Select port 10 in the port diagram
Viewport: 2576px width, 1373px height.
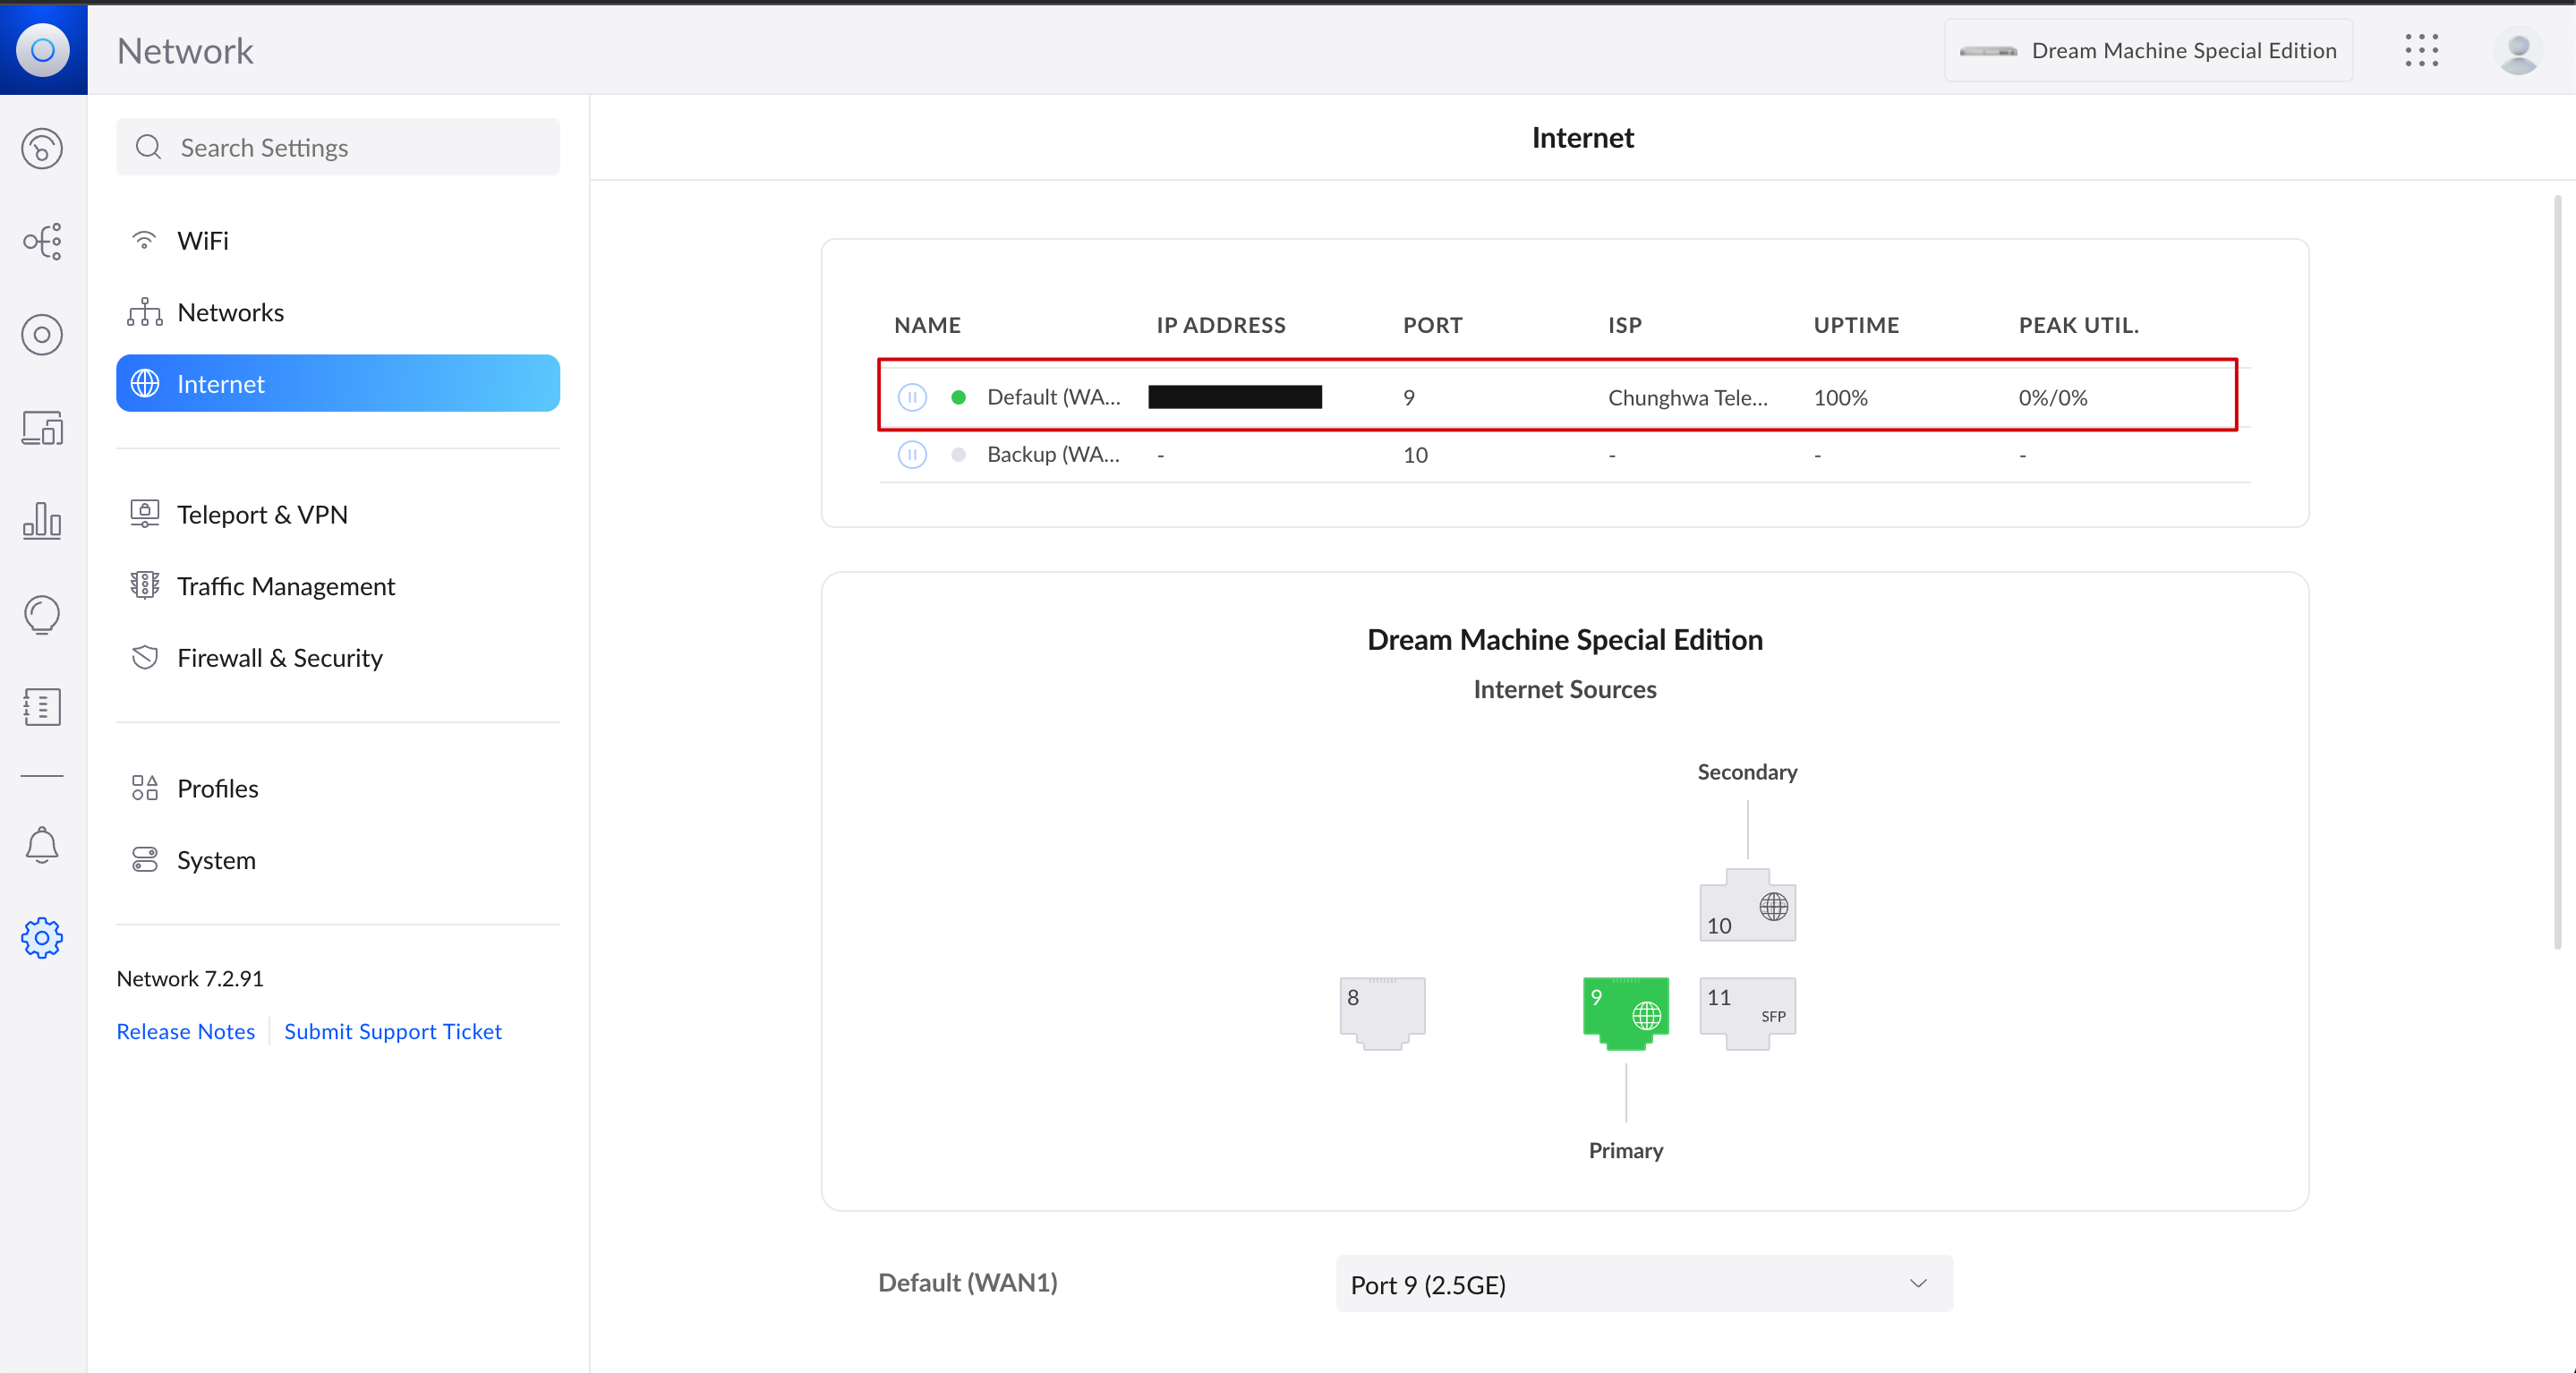click(1746, 906)
